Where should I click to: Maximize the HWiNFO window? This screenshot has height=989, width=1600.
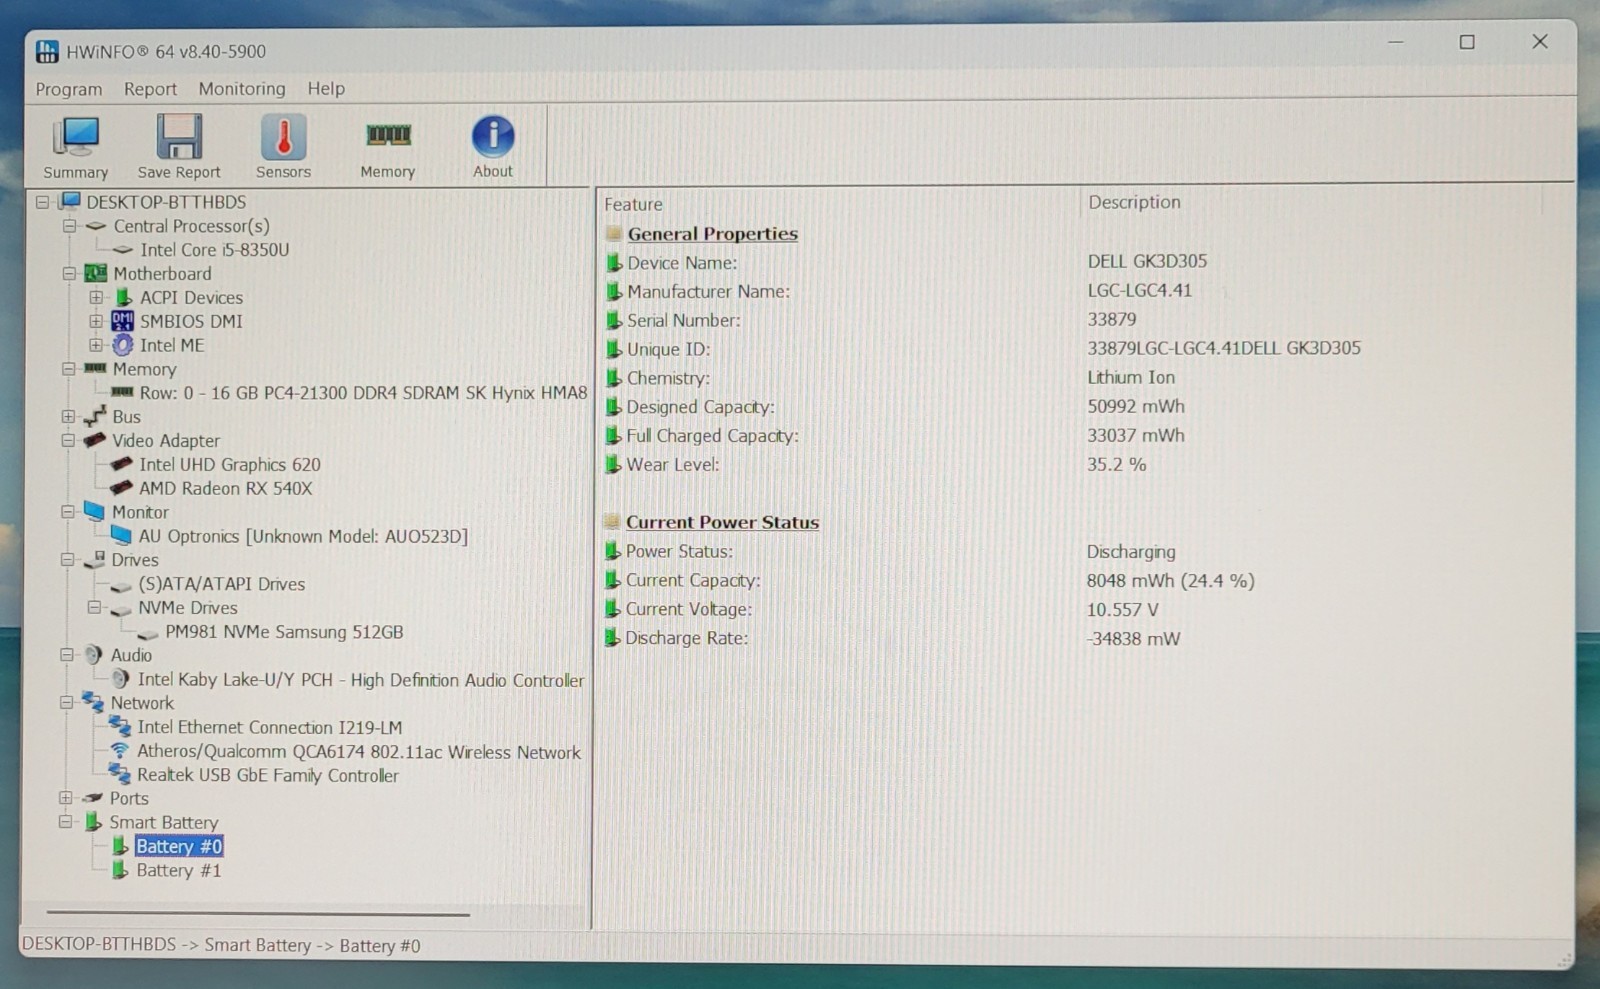click(x=1467, y=42)
